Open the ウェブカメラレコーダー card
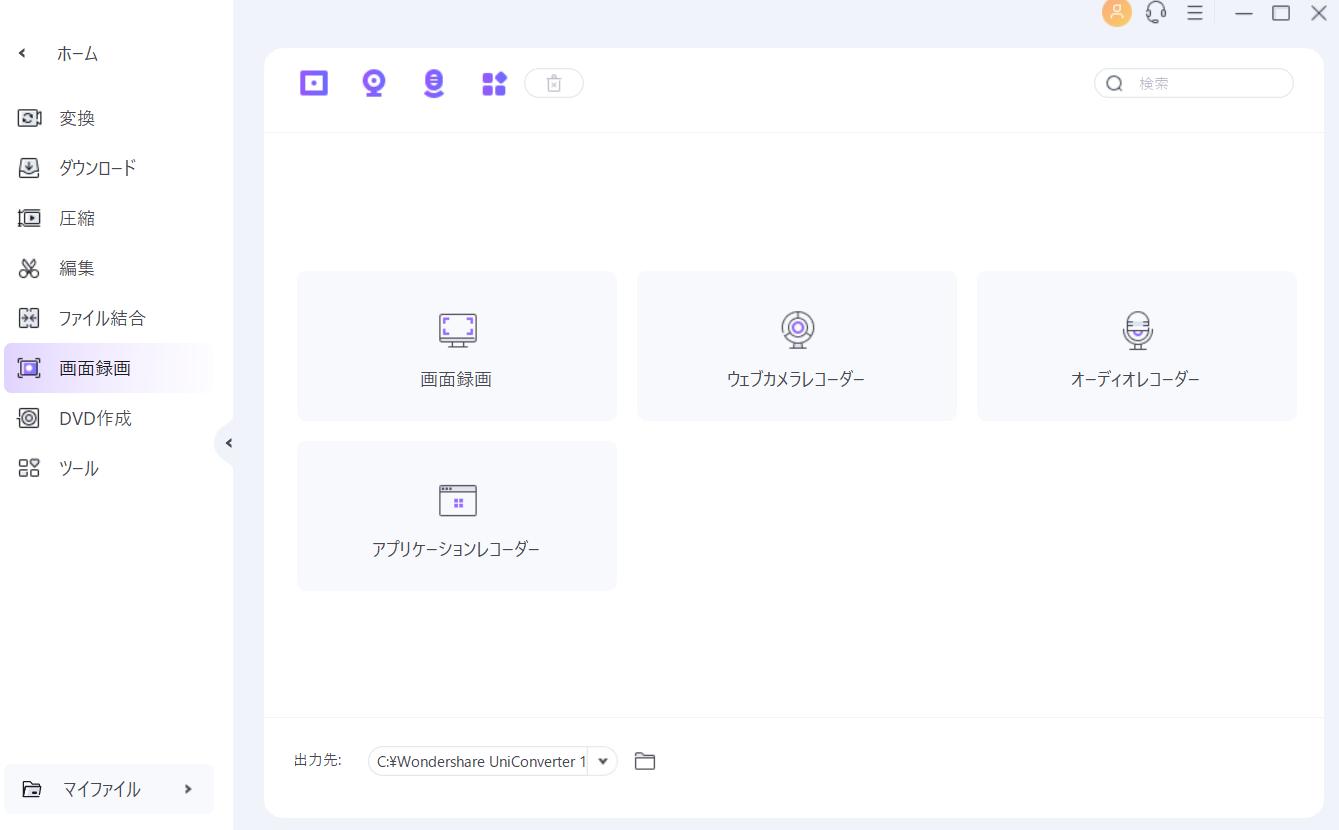1339x830 pixels. point(797,346)
